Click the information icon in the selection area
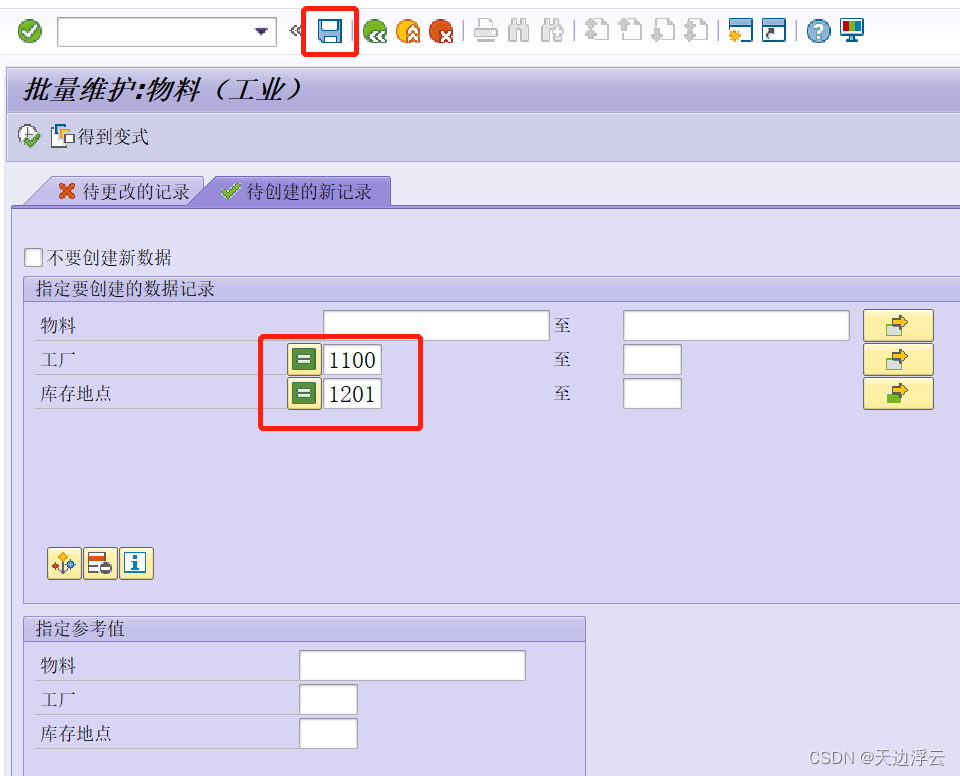This screenshot has height=776, width=960. [x=136, y=563]
